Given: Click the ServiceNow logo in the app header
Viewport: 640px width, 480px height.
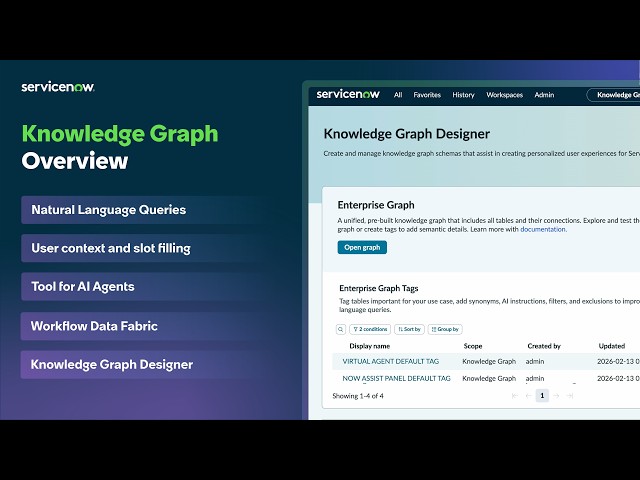Looking at the screenshot, I should pos(348,94).
